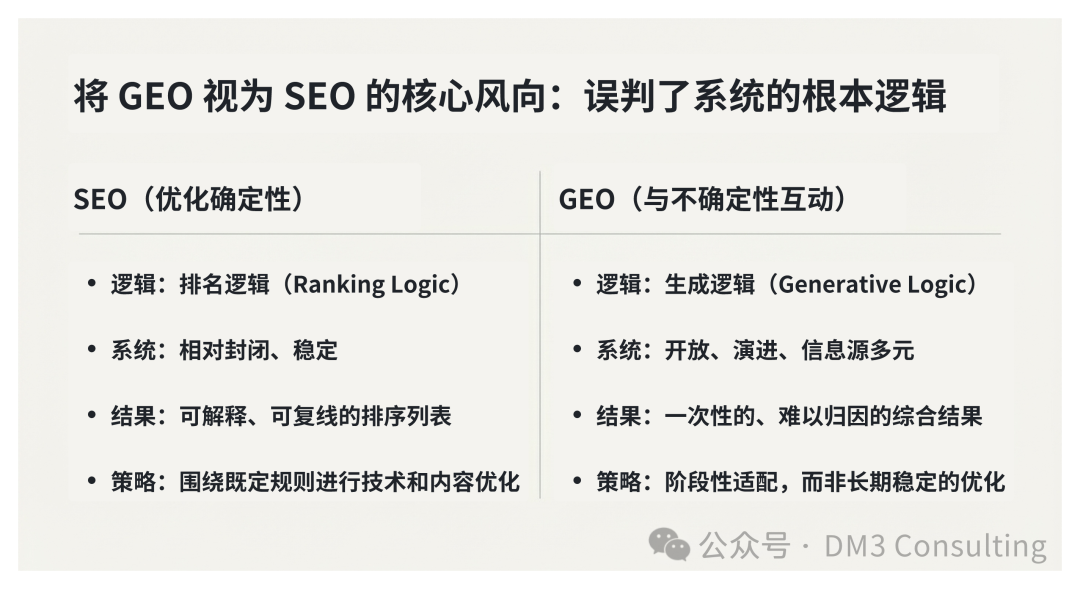Select the 系统：开放、演进、信息源多元 line
The image size is (1080, 589).
click(755, 350)
